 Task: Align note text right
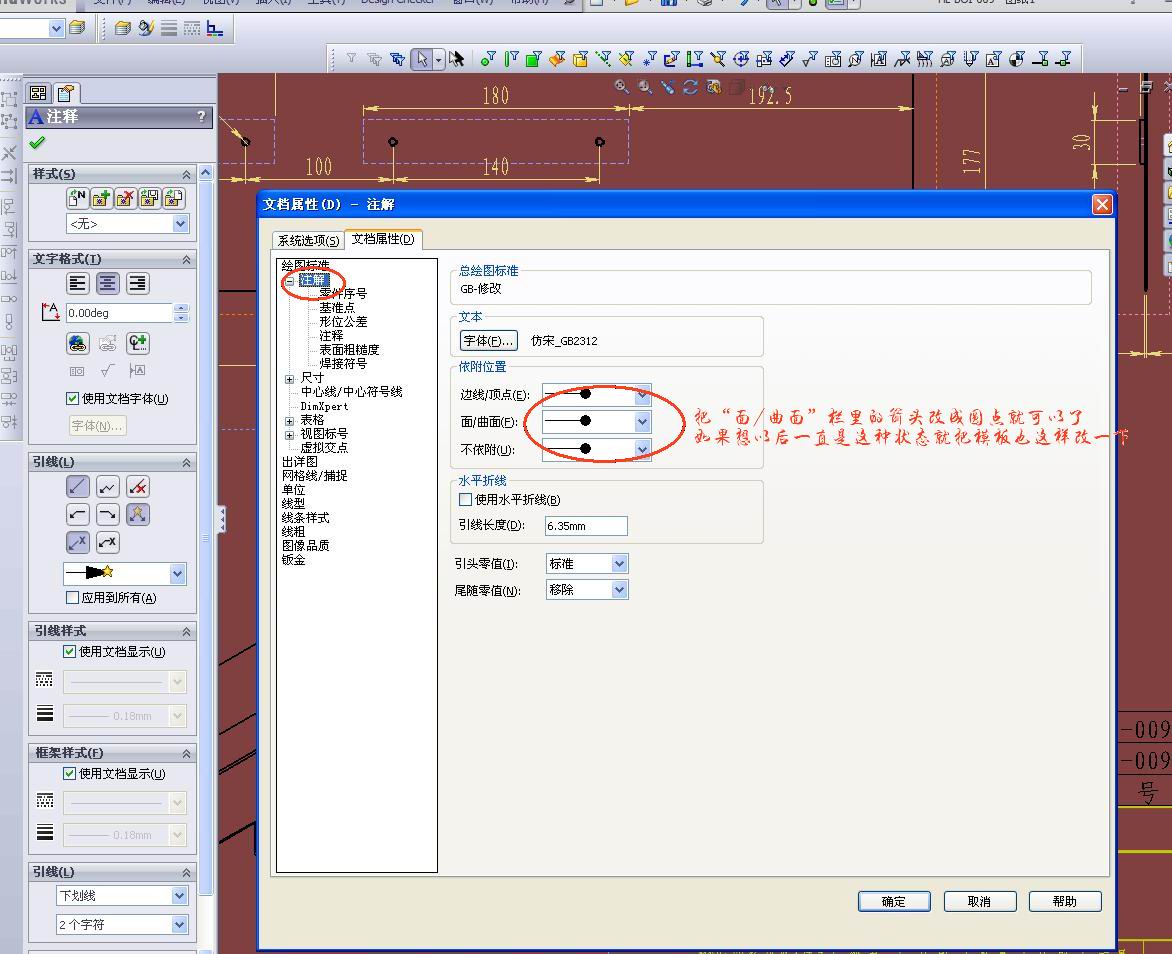138,283
